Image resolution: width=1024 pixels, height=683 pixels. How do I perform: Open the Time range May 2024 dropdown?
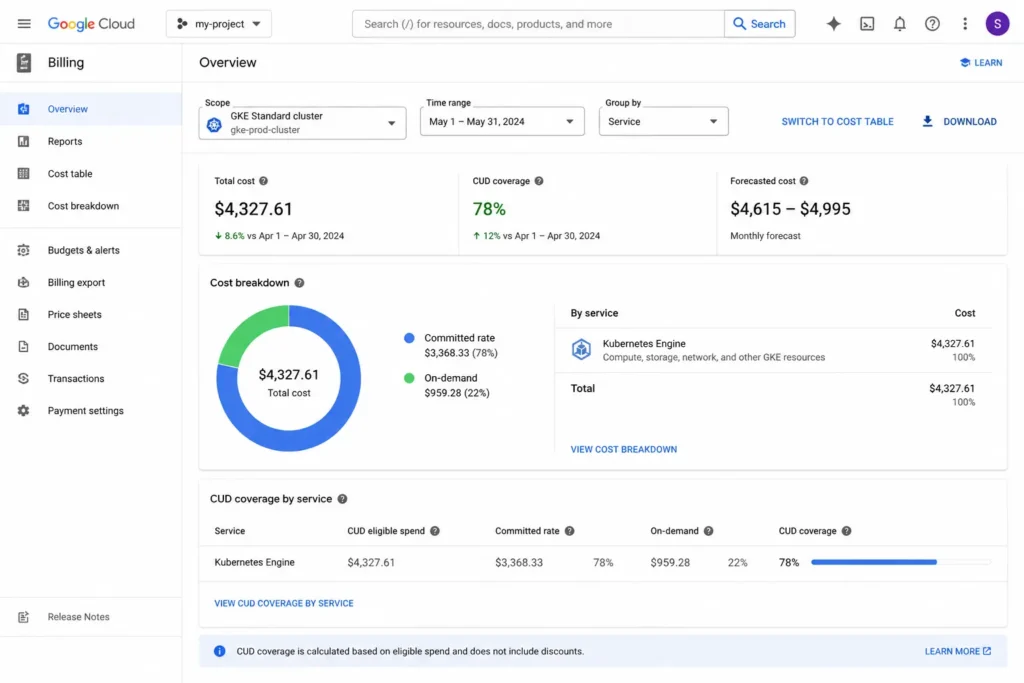(502, 121)
